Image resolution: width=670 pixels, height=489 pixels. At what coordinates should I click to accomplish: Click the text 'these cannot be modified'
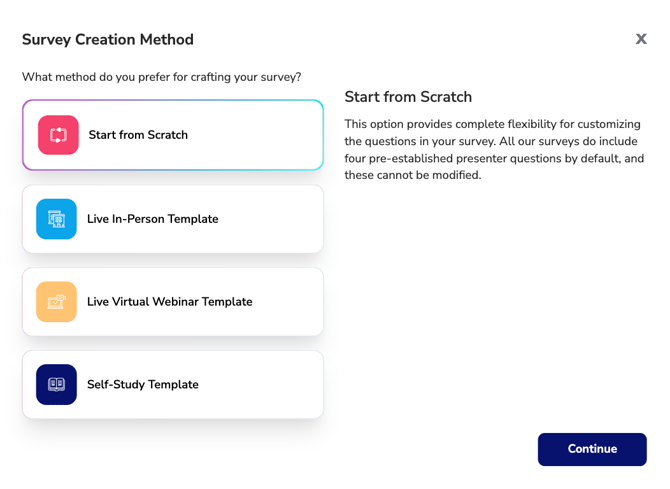[x=413, y=175]
